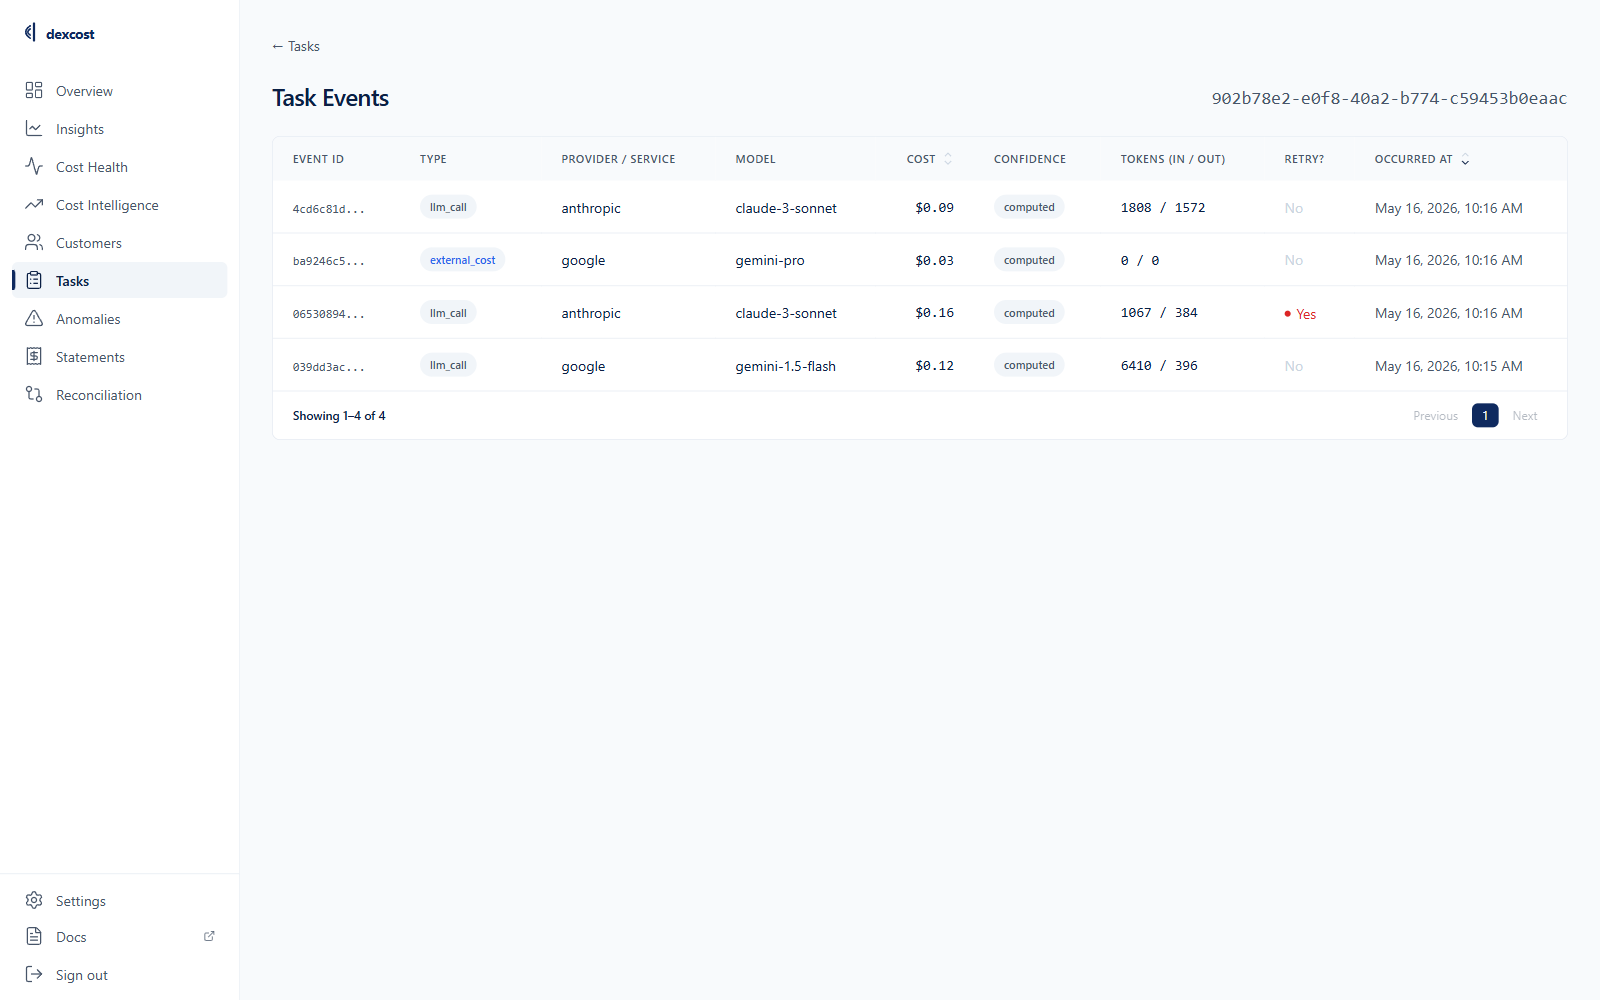Click token count 6410 / 396
The height and width of the screenshot is (1000, 1600).
click(1159, 366)
